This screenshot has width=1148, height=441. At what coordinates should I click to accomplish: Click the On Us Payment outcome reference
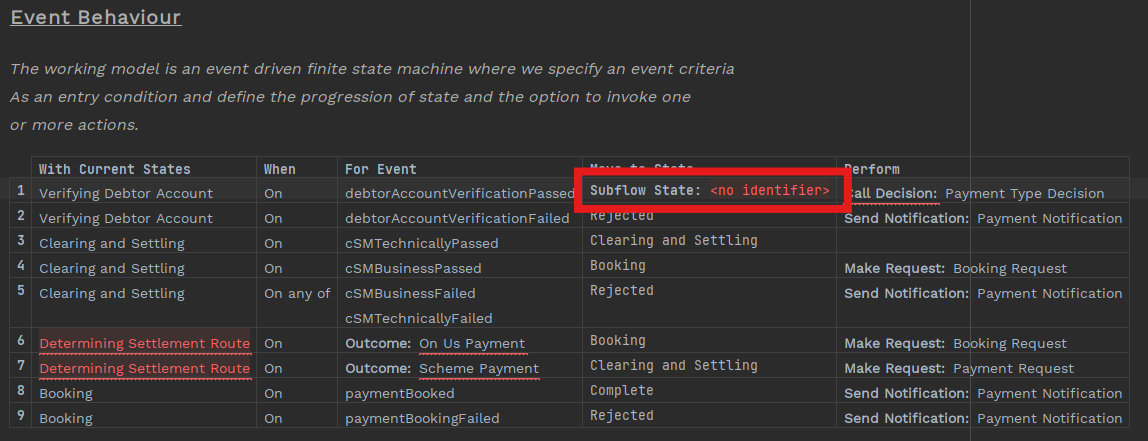pos(472,343)
